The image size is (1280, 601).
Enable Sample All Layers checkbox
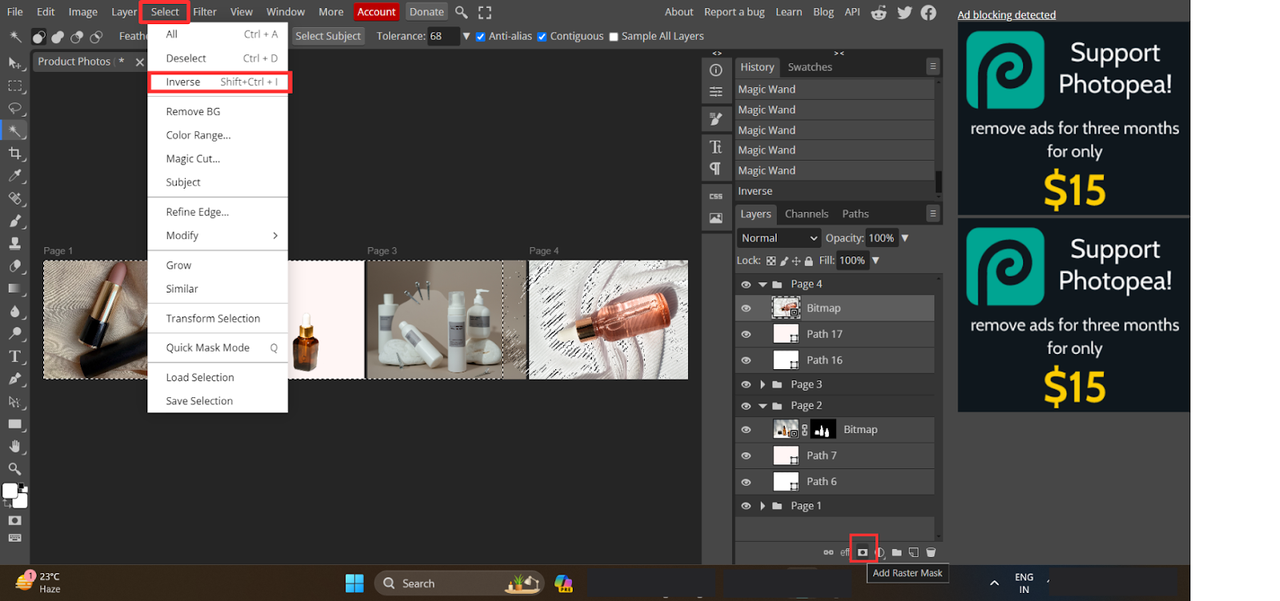614,37
